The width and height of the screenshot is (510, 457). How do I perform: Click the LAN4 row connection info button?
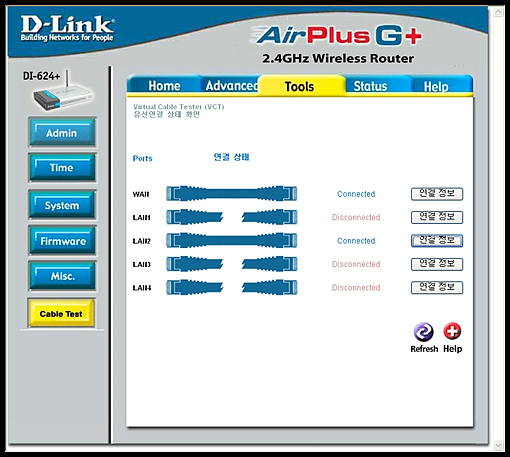coord(437,287)
